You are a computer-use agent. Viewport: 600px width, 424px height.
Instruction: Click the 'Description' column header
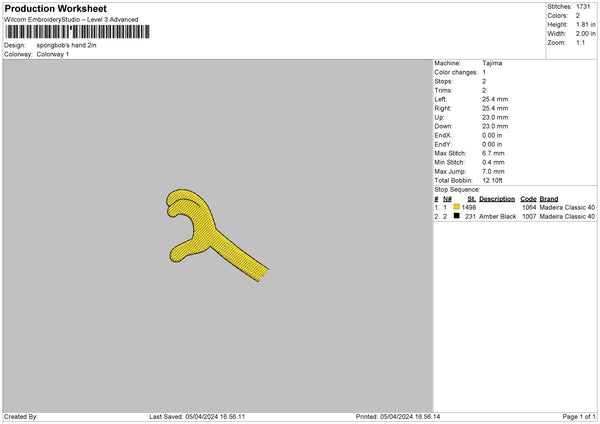click(497, 199)
